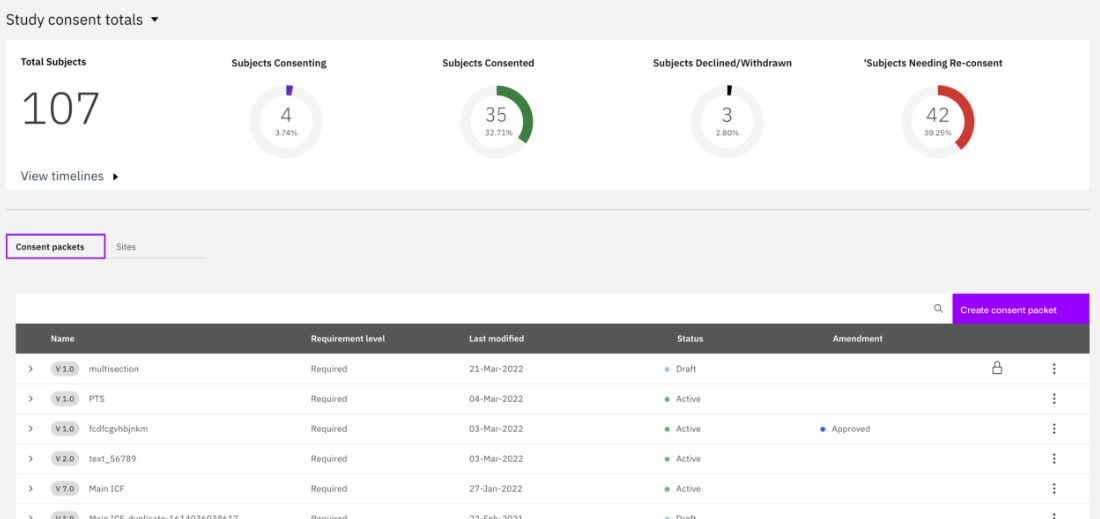1100x519 pixels.
Task: Click the Subjects Needing Re-consent progress ring
Action: tap(937, 122)
